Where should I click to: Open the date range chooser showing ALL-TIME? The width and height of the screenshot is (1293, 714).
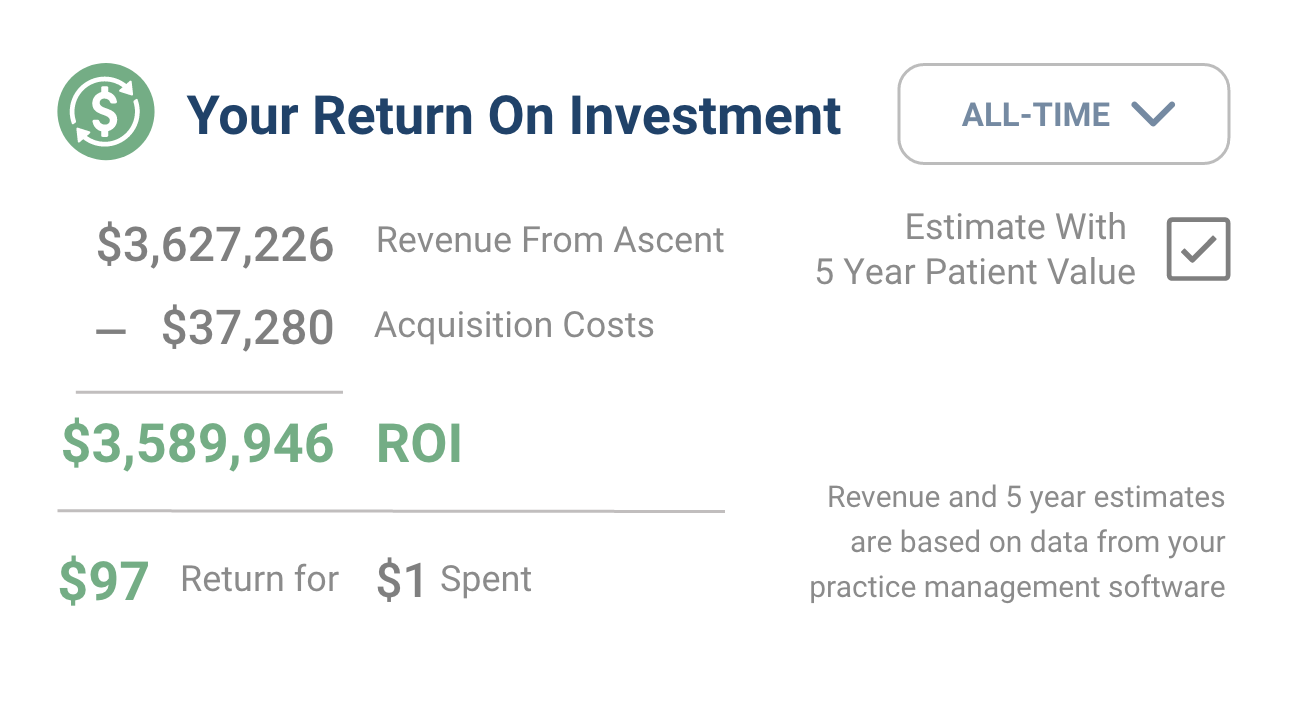pyautogui.click(x=1063, y=115)
